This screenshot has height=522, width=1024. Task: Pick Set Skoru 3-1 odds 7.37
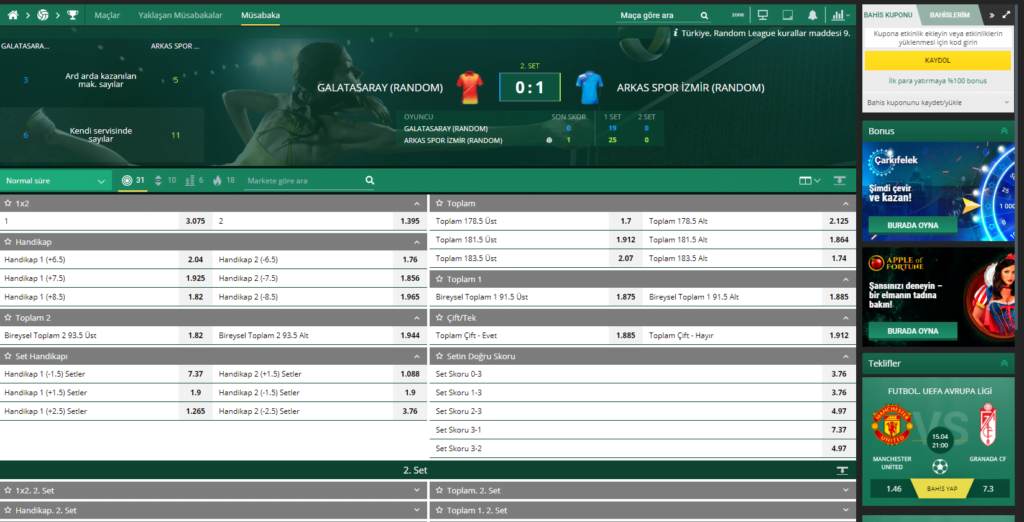pyautogui.click(x=839, y=430)
